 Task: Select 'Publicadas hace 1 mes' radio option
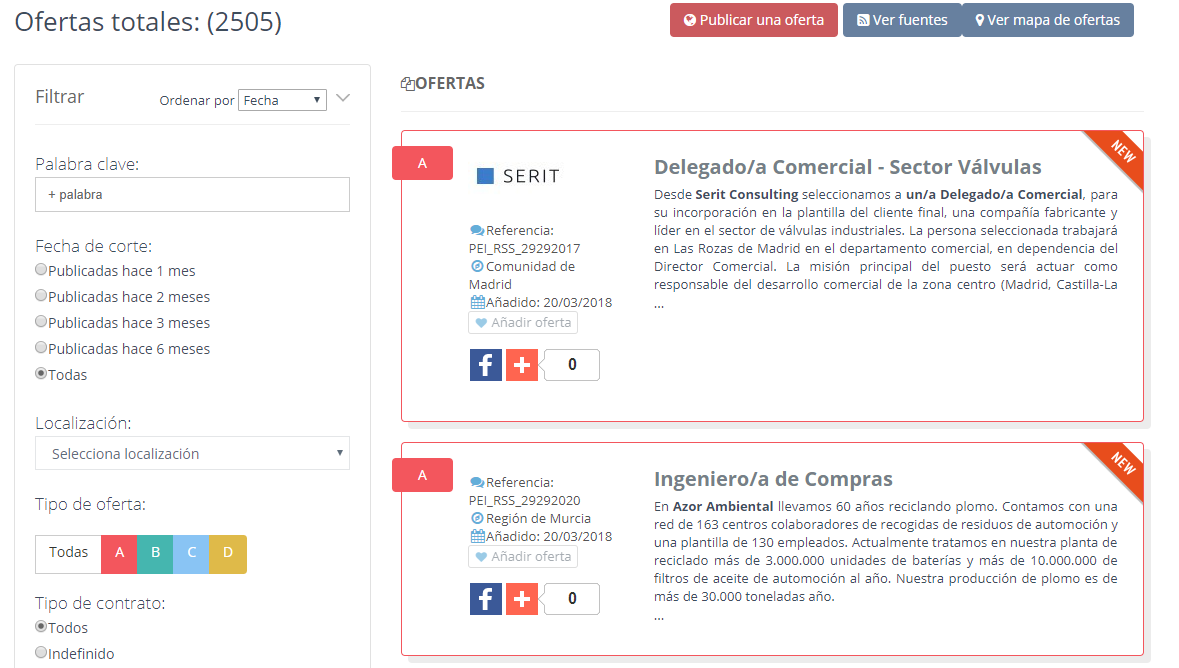point(41,270)
